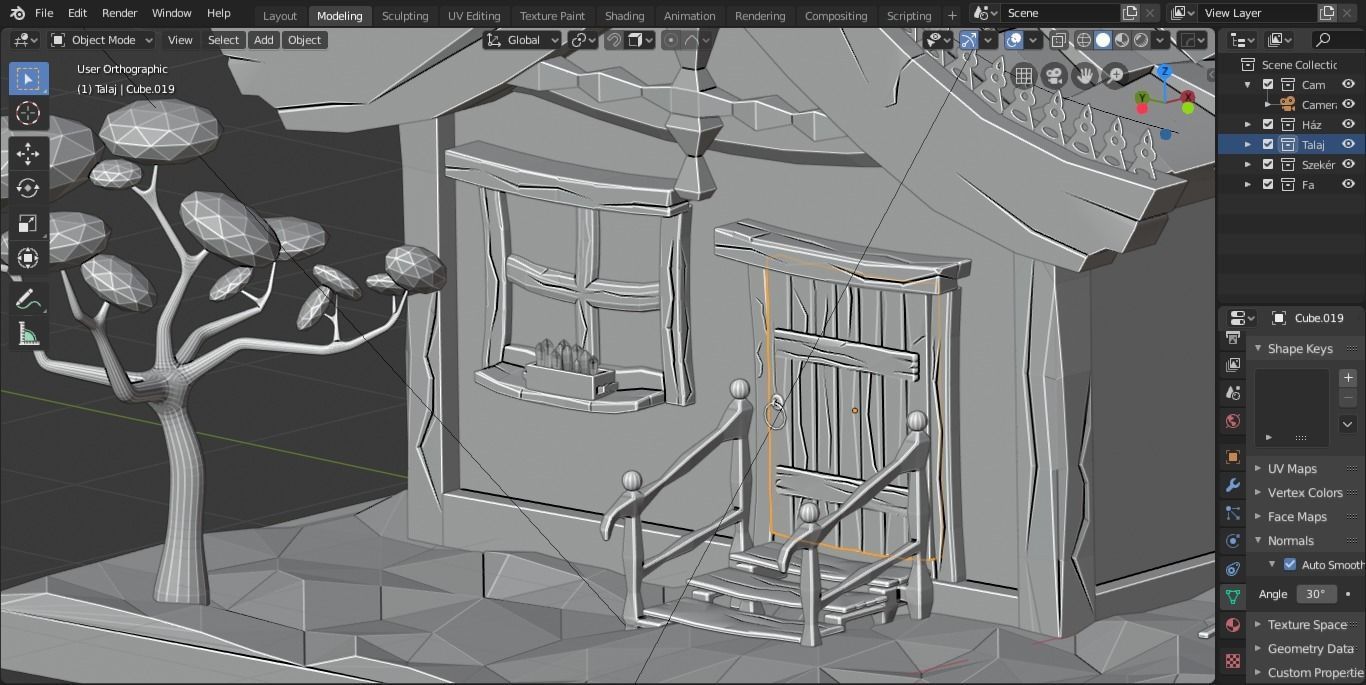
Task: Open Object properties orange square tab
Action: [x=1232, y=457]
